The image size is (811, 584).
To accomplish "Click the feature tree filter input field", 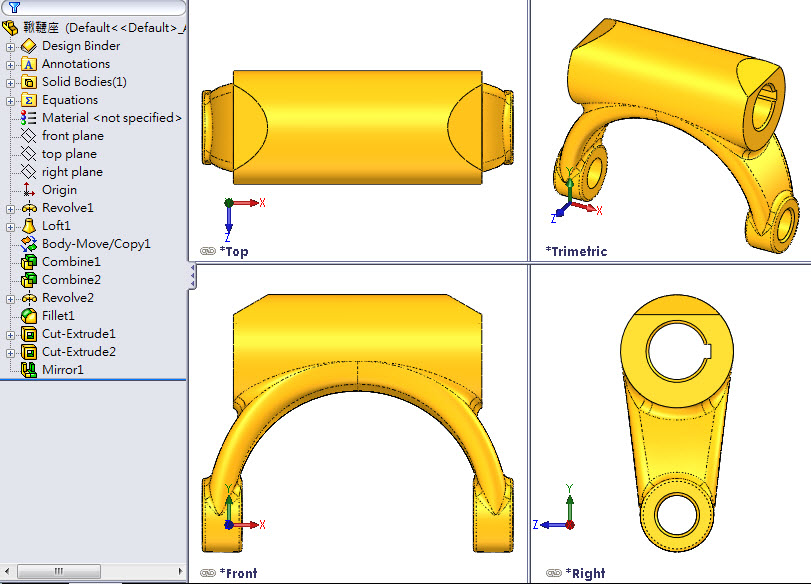I will [x=96, y=7].
